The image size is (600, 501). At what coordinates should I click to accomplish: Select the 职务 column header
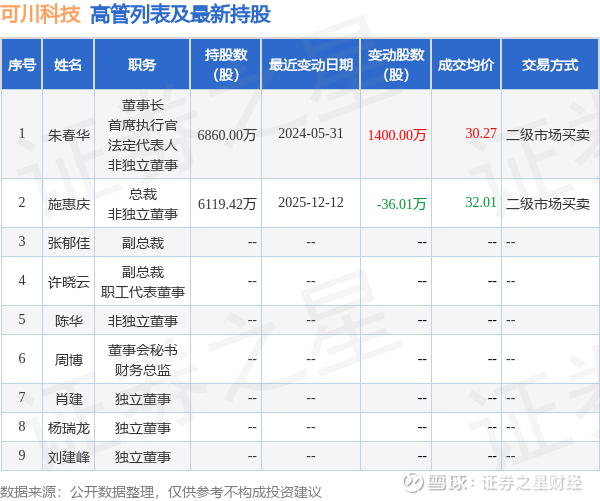point(142,65)
